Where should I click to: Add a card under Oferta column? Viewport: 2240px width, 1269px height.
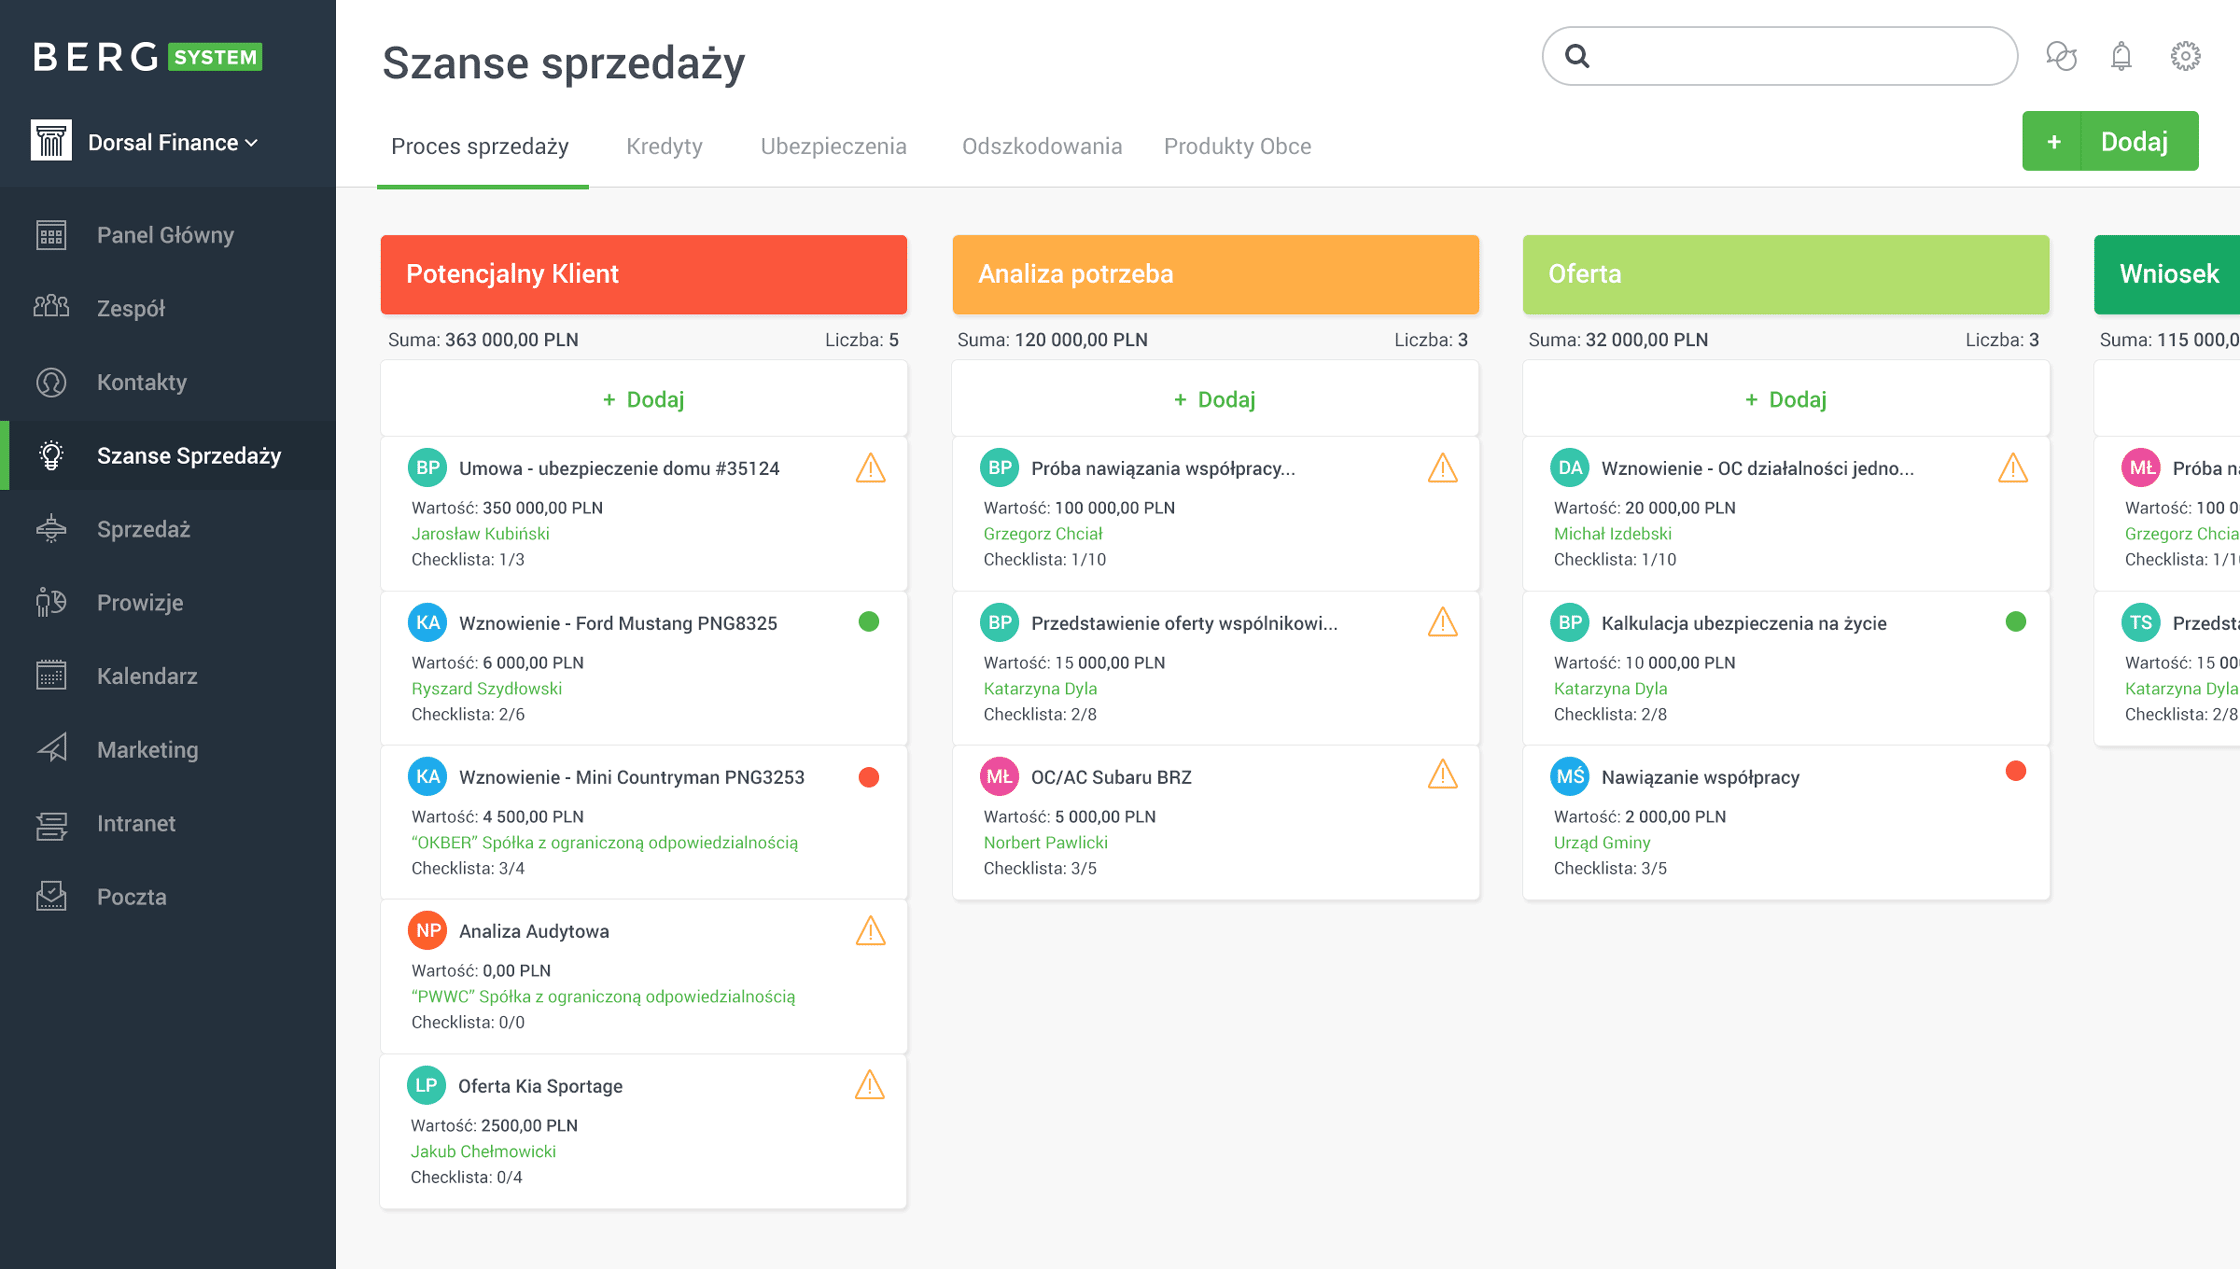pos(1786,399)
